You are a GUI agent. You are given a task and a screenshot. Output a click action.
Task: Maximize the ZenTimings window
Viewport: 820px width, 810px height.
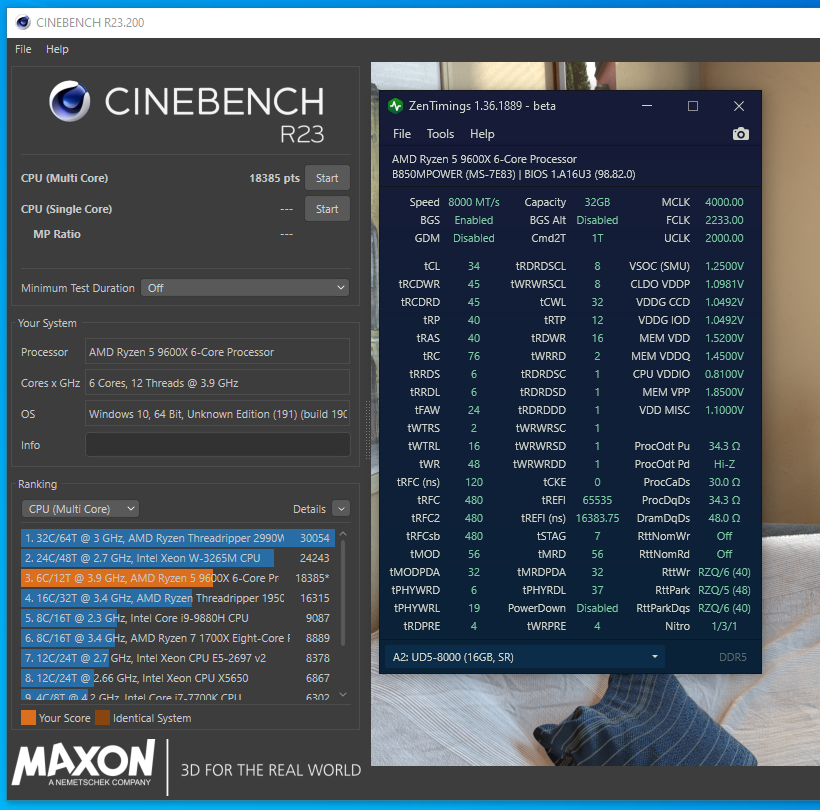pos(692,106)
